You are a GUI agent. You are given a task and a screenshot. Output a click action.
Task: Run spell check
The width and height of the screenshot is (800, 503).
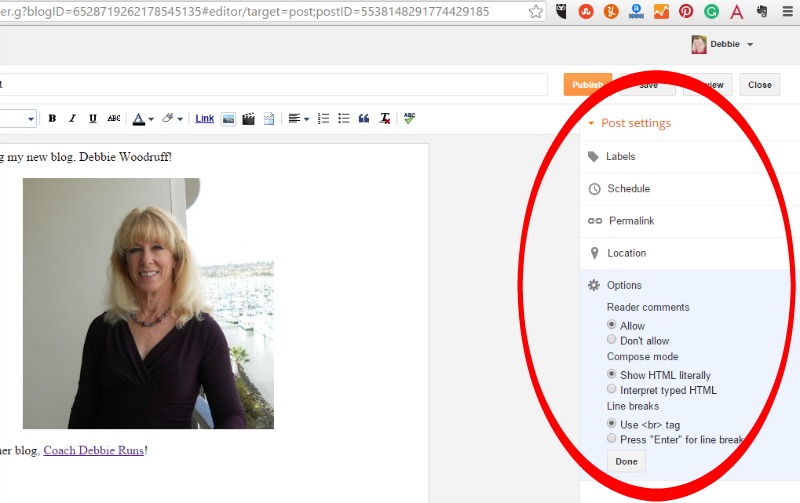tap(409, 118)
